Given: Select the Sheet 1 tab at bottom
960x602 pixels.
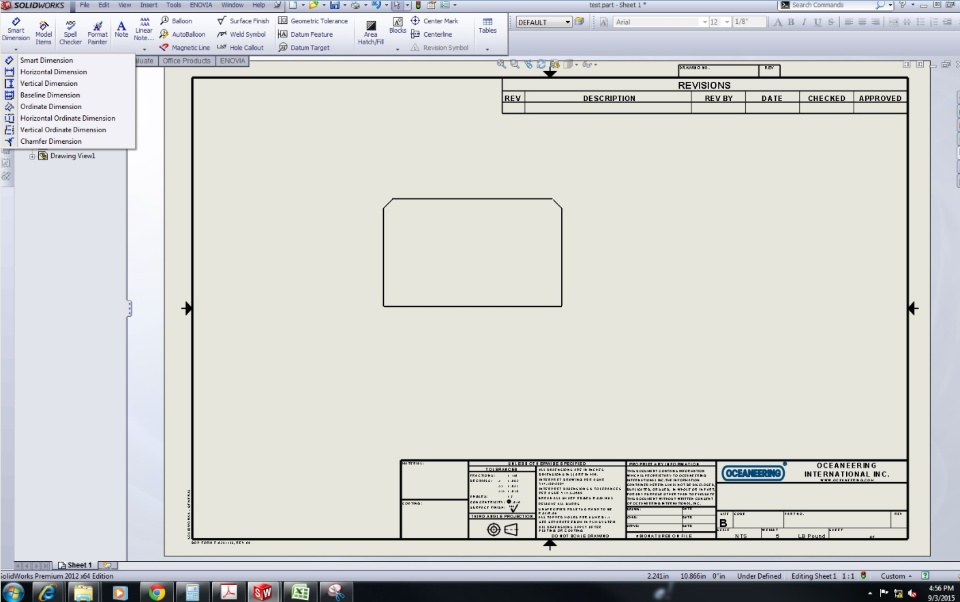Looking at the screenshot, I should tap(75, 565).
